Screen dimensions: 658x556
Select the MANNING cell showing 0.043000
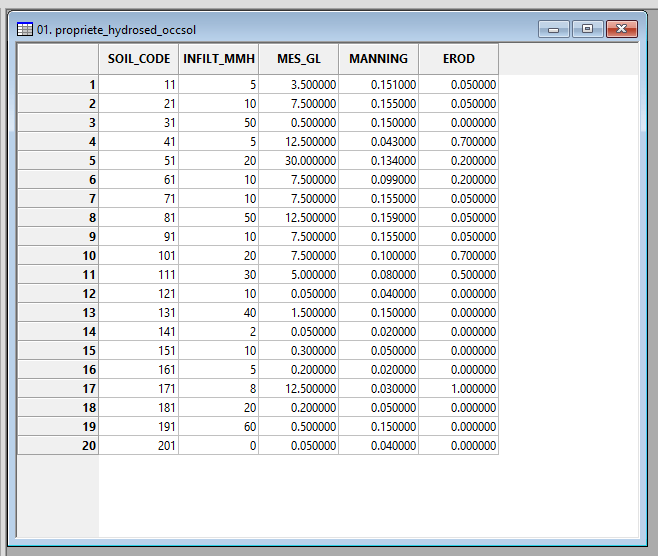[378, 142]
